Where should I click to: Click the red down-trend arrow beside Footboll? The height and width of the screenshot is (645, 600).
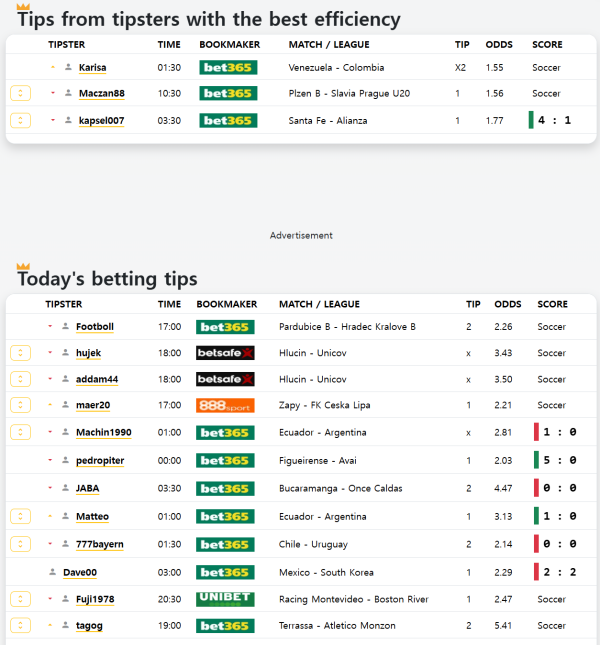point(50,327)
